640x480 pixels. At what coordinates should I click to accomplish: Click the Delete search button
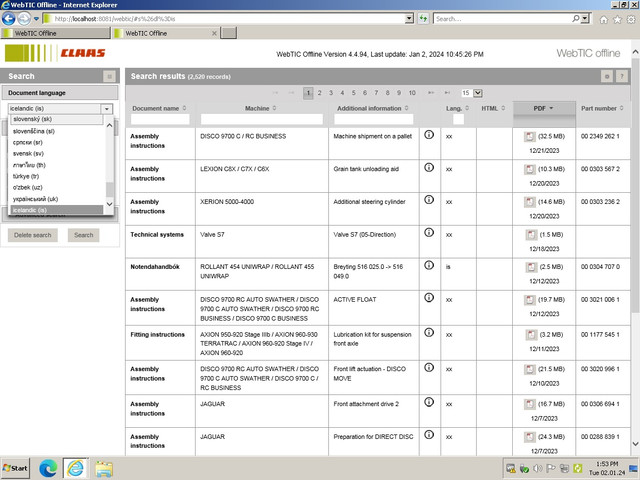(x=33, y=235)
